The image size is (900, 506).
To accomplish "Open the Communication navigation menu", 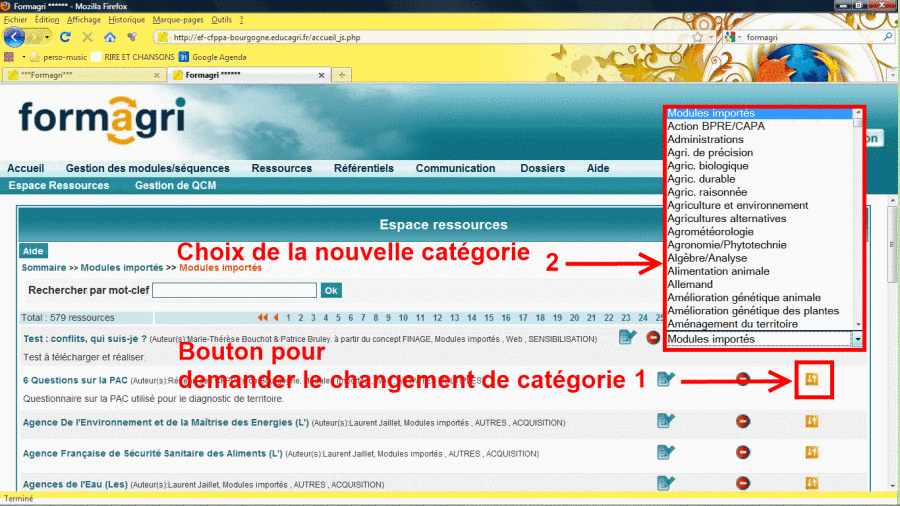I will (455, 168).
